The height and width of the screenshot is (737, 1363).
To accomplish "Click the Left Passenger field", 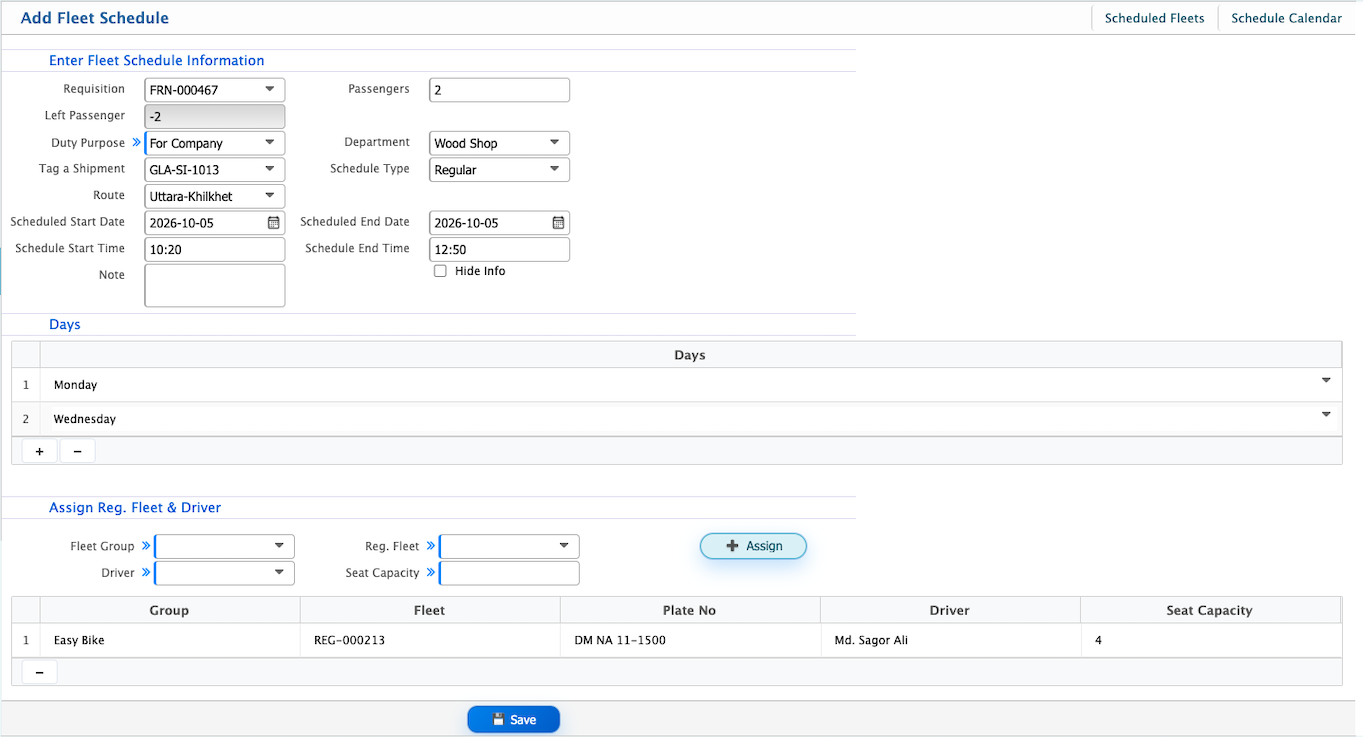I will click(x=215, y=116).
